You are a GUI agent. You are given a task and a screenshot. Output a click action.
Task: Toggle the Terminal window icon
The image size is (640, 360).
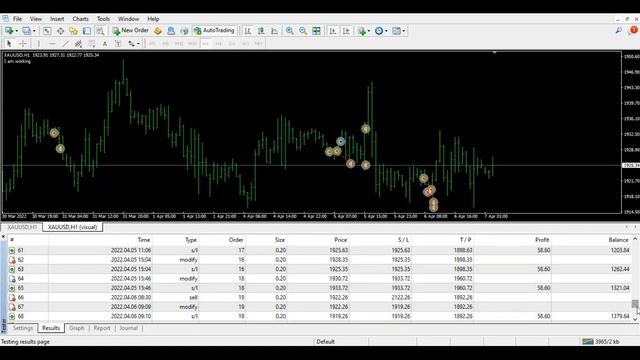click(87, 31)
